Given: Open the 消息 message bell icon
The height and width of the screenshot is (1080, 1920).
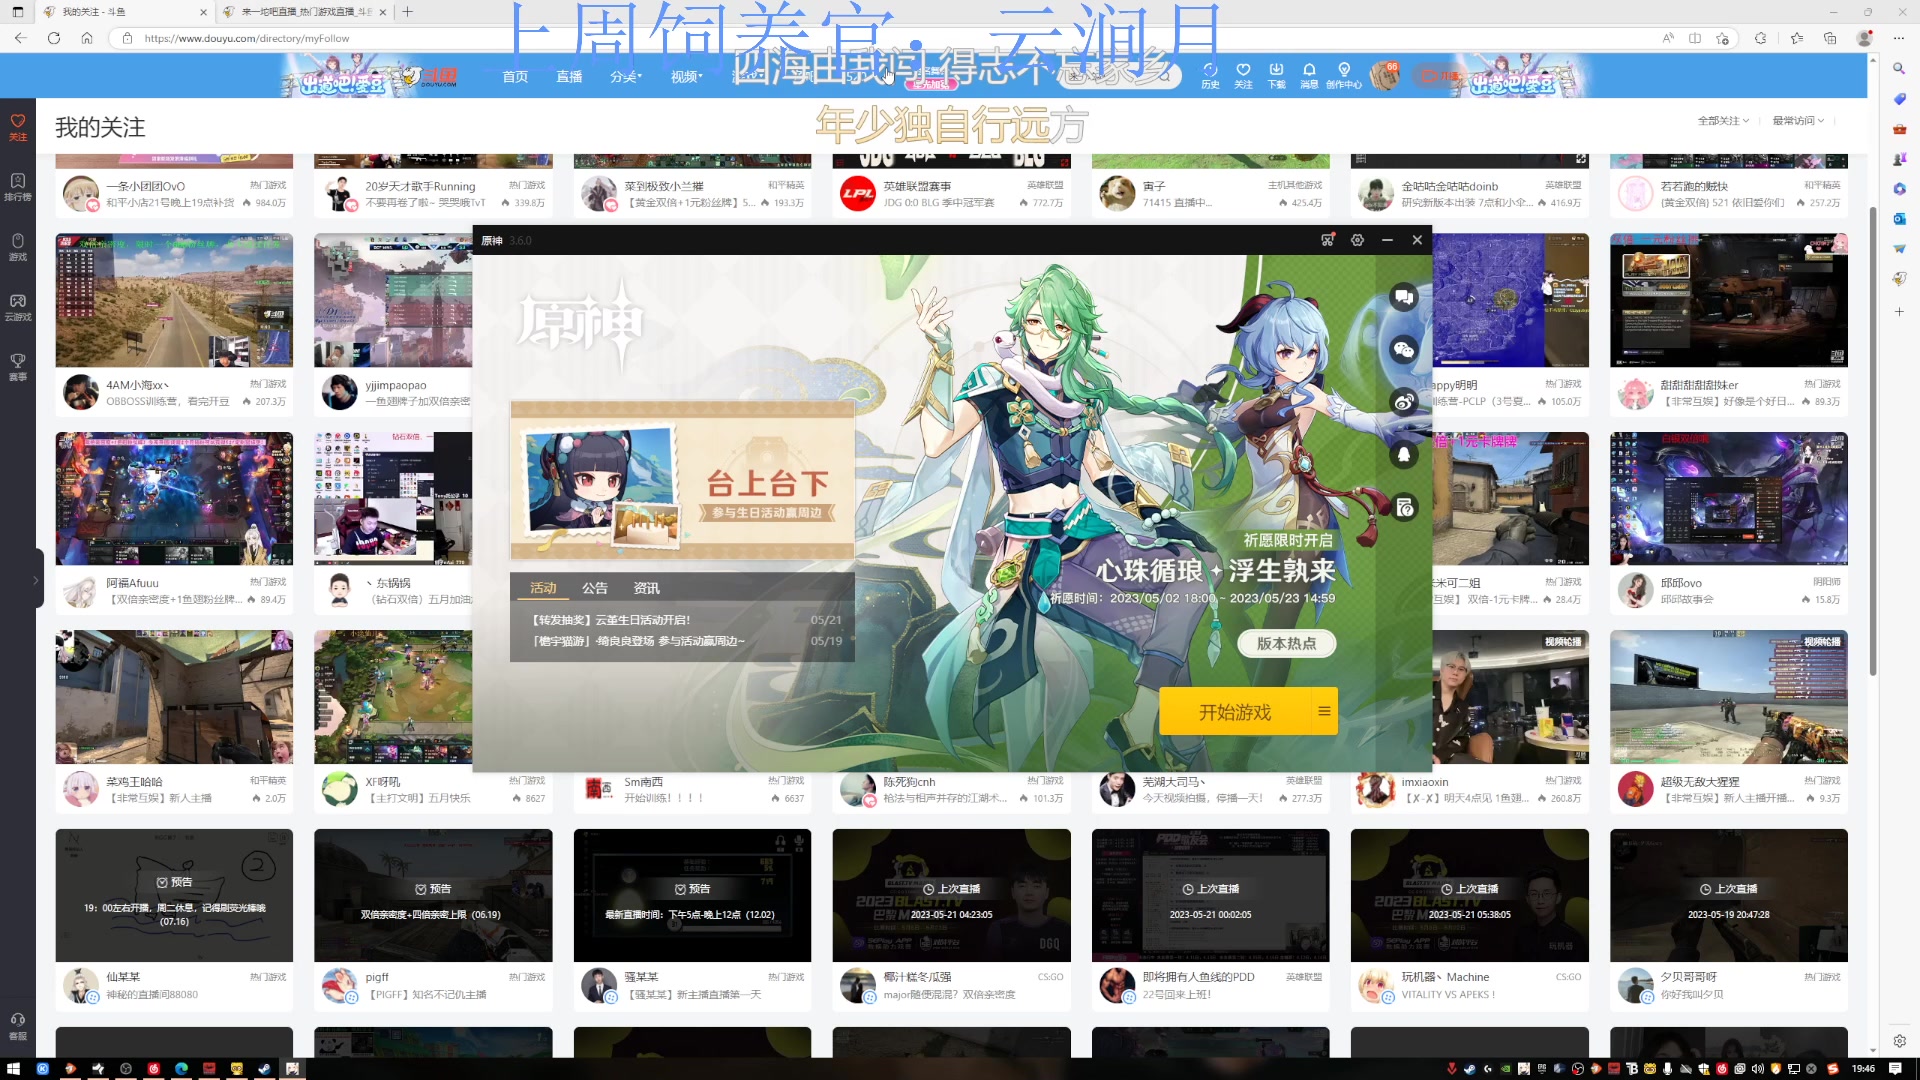Looking at the screenshot, I should click(1309, 76).
